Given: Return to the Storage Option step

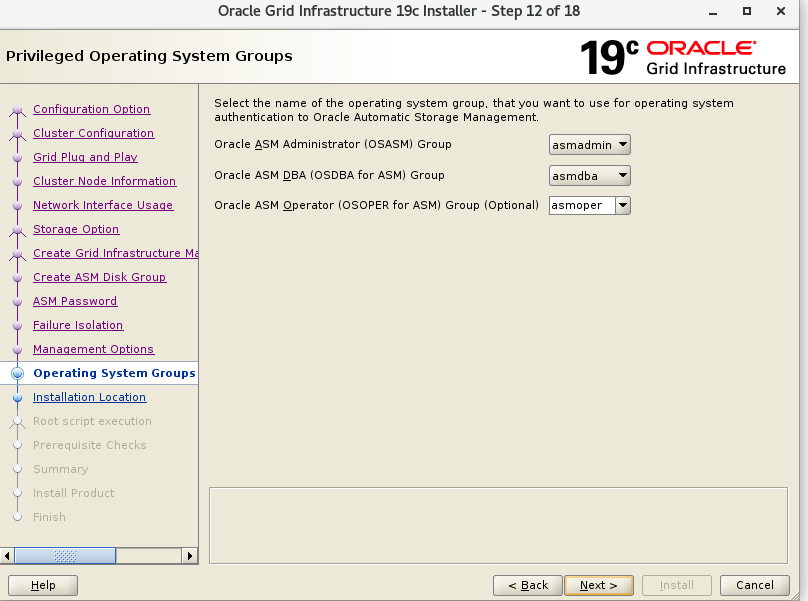Looking at the screenshot, I should click(76, 229).
